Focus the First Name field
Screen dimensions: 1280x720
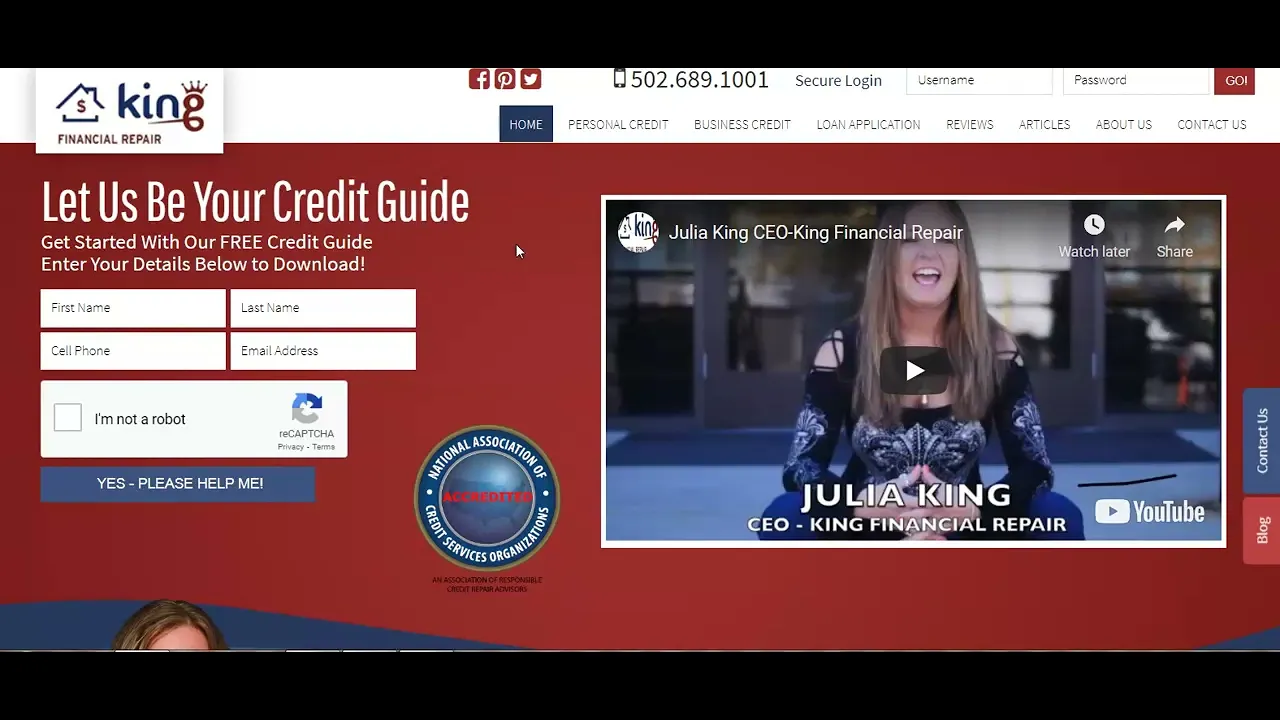click(x=133, y=308)
